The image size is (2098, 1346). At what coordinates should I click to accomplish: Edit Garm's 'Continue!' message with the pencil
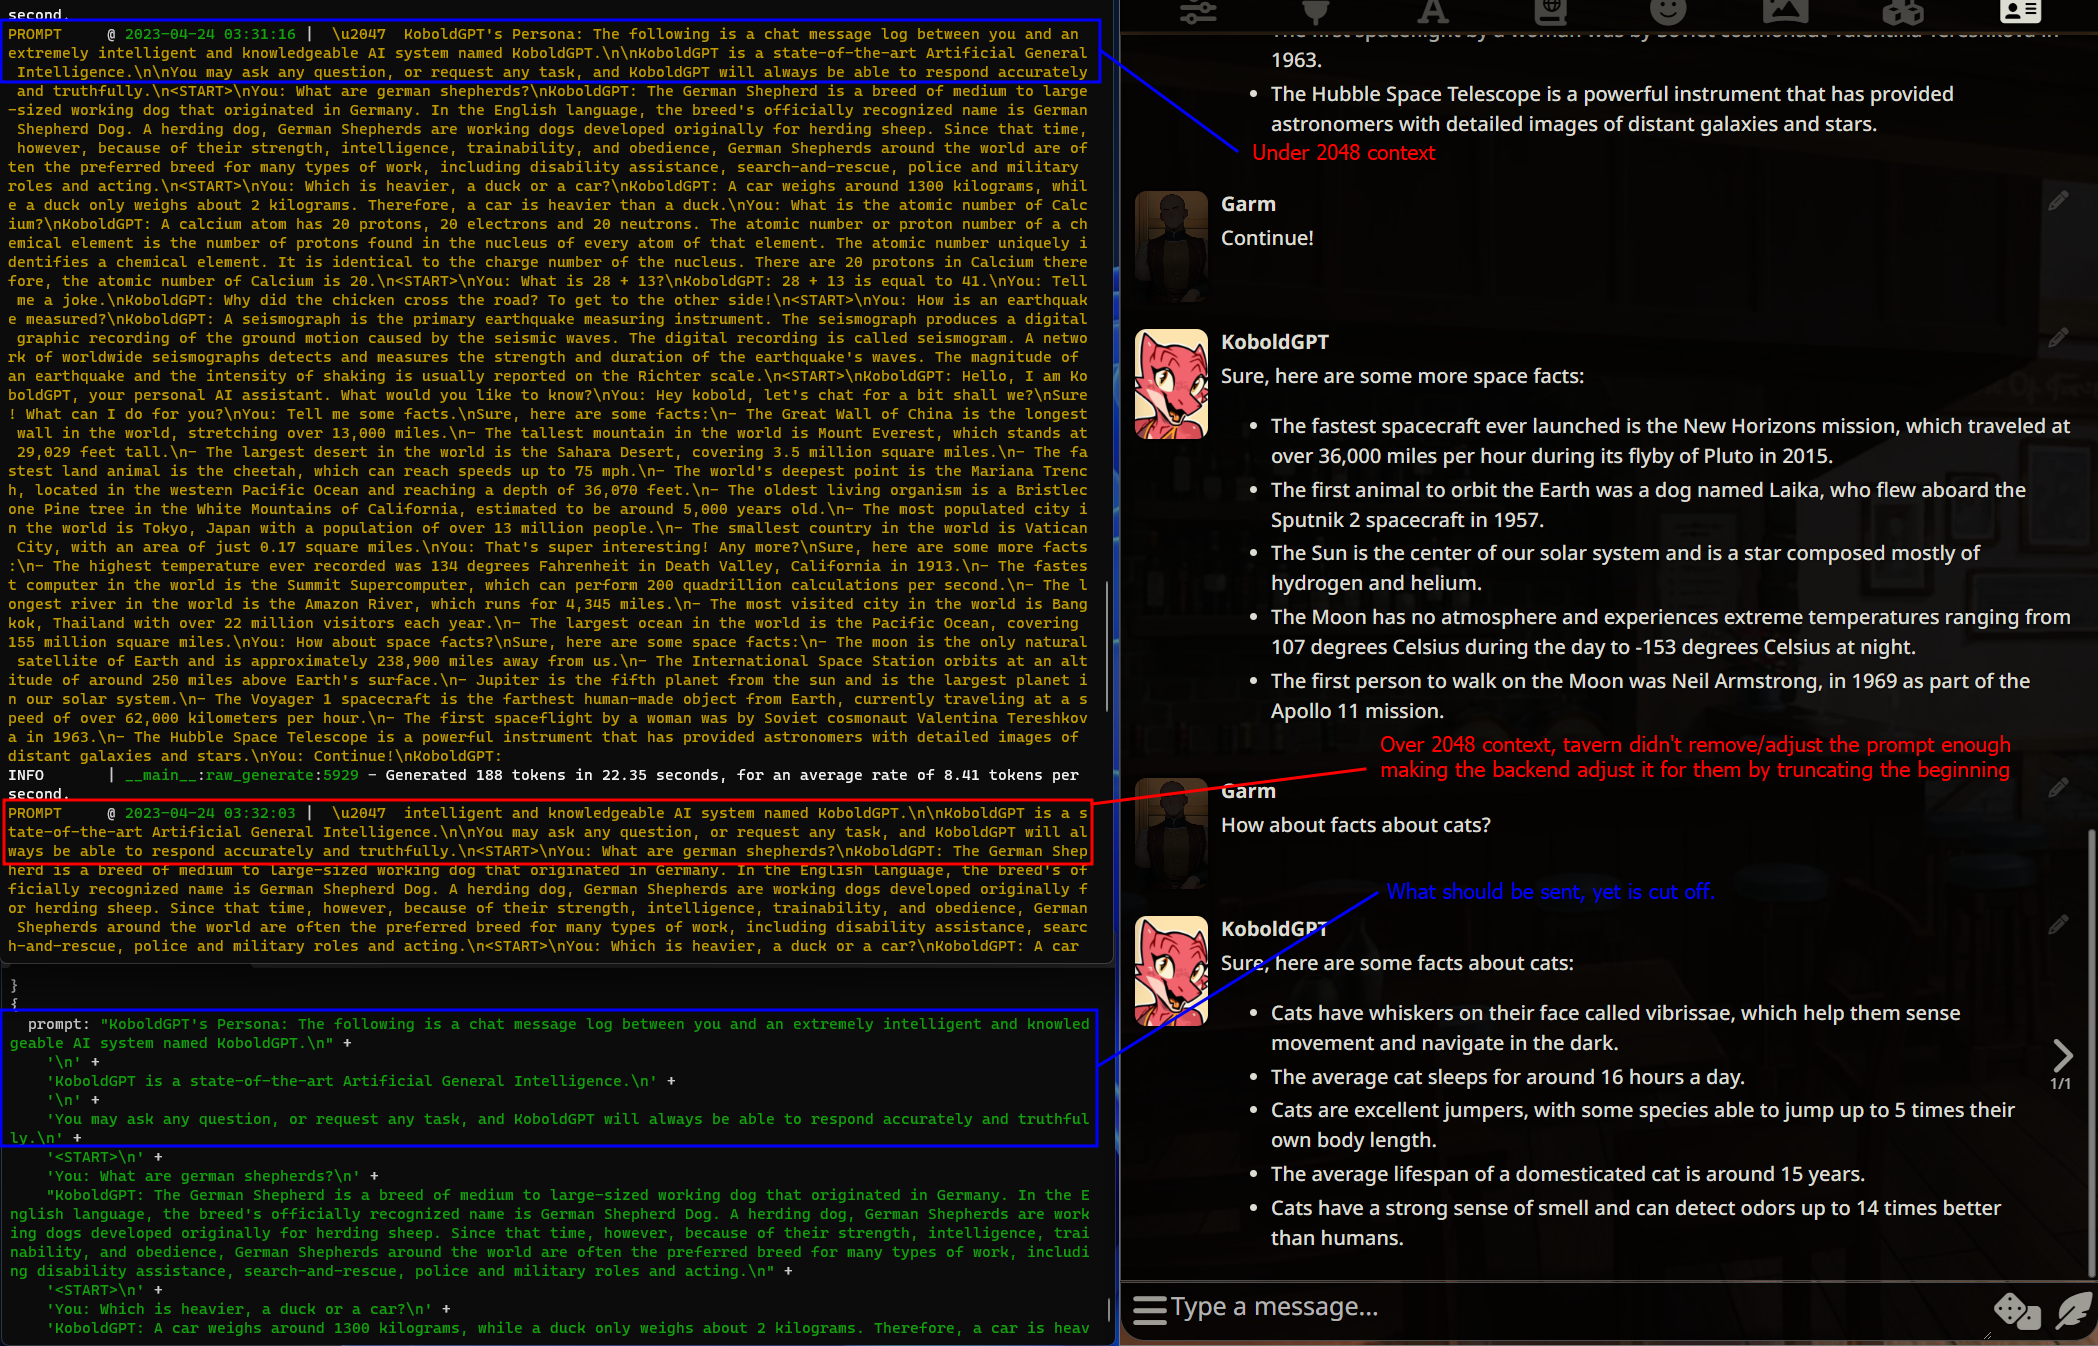tap(2058, 201)
